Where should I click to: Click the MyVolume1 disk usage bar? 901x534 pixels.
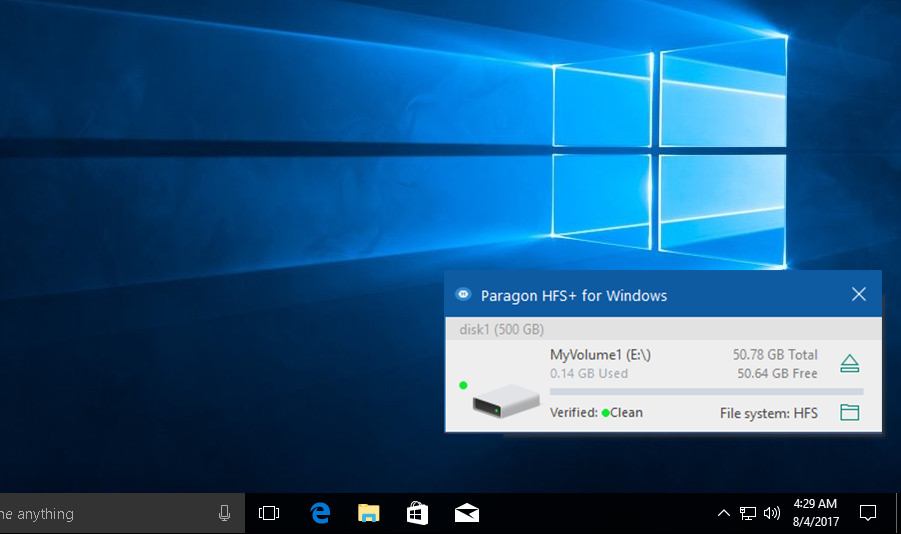(x=706, y=391)
